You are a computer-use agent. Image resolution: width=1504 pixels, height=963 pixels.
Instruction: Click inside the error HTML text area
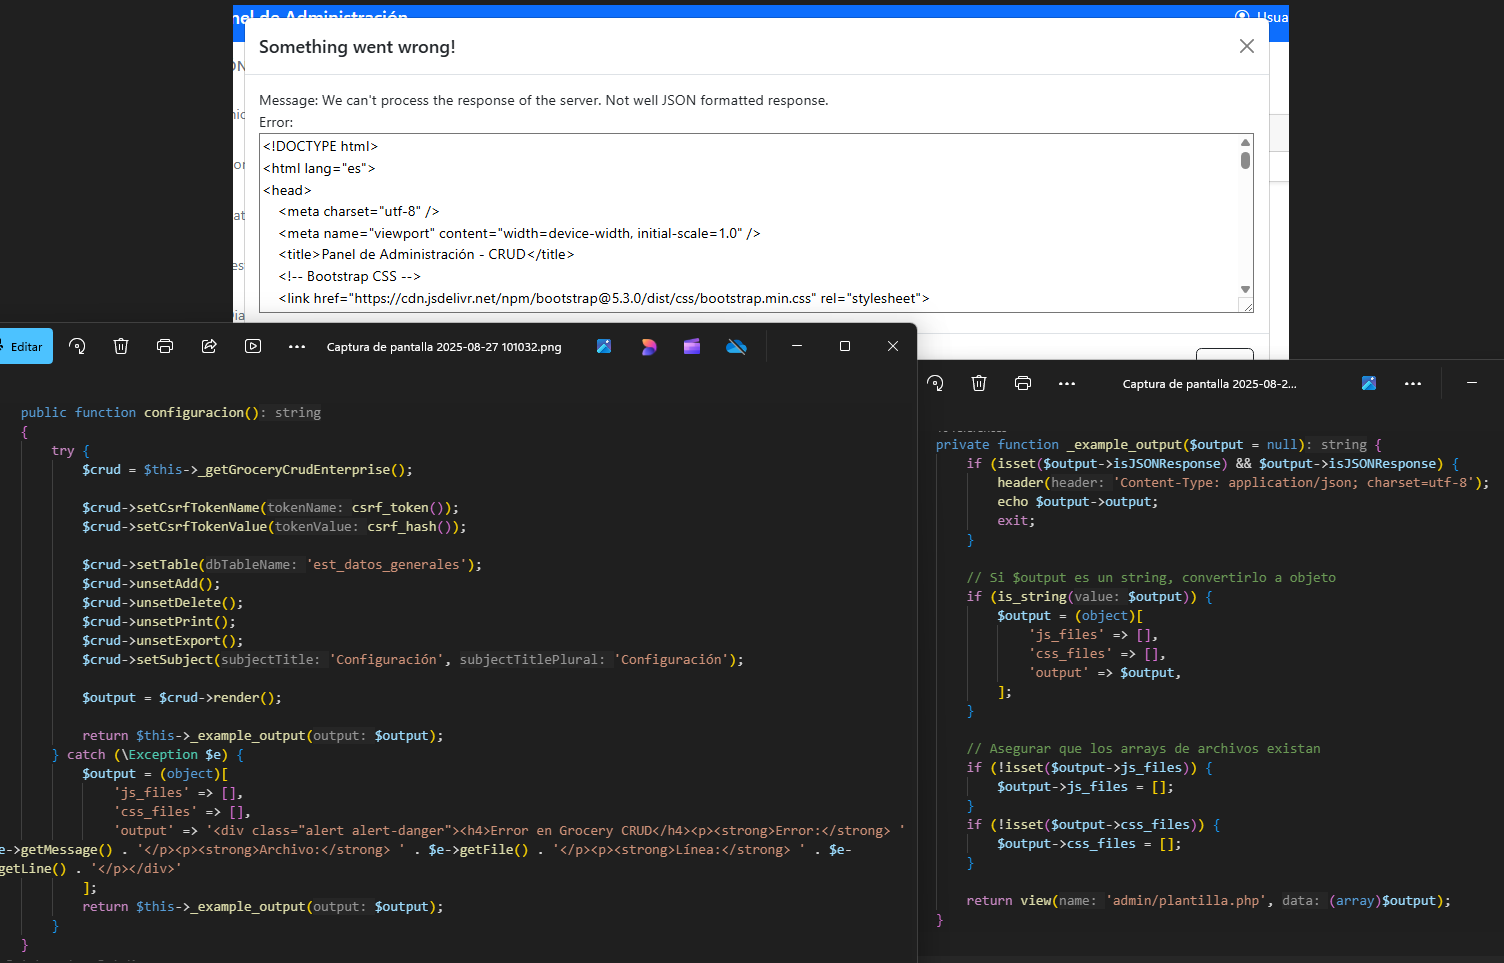[x=748, y=222]
